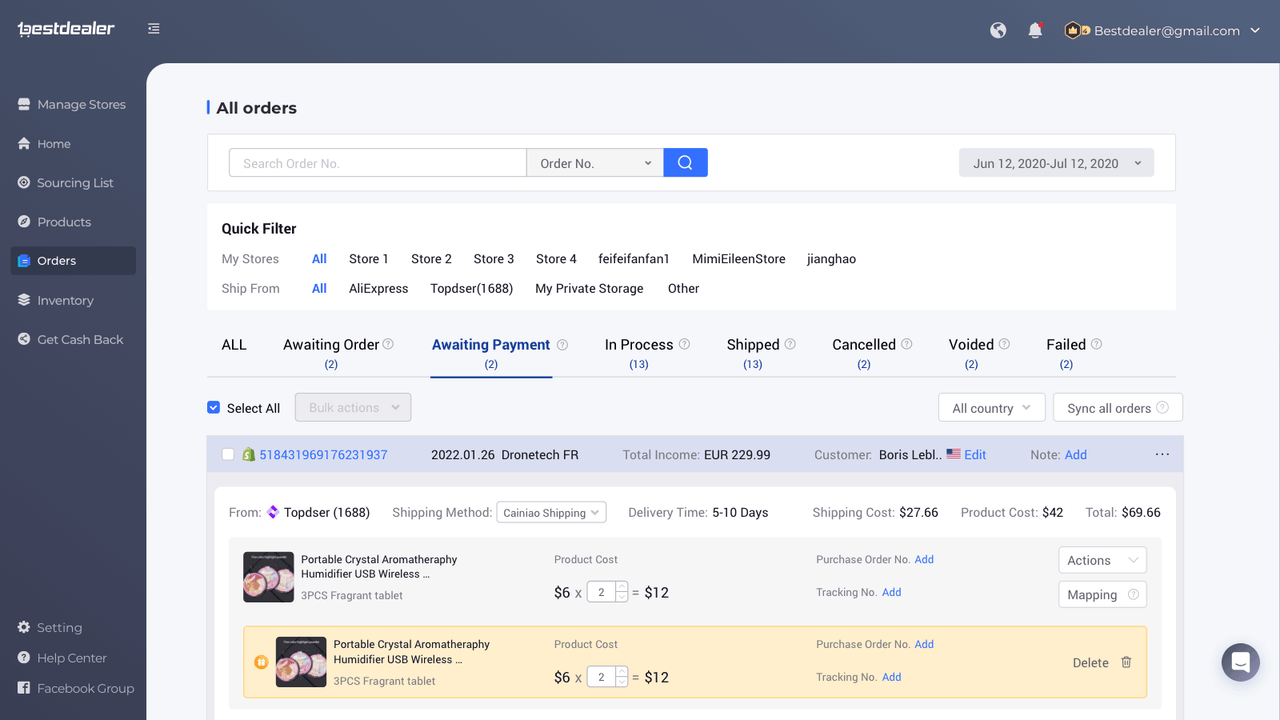
Task: Expand the Order No. search type dropdown
Action: click(595, 163)
